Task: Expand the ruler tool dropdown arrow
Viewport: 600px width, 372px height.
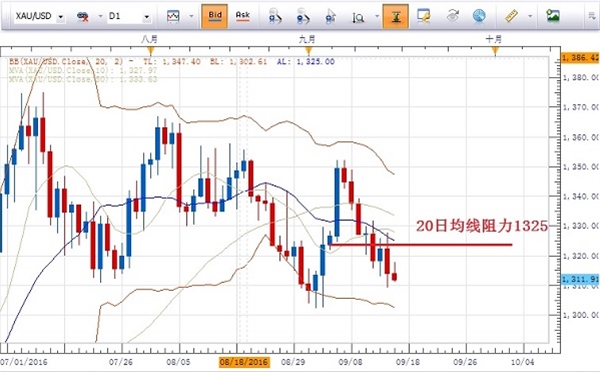Action: 530,16
